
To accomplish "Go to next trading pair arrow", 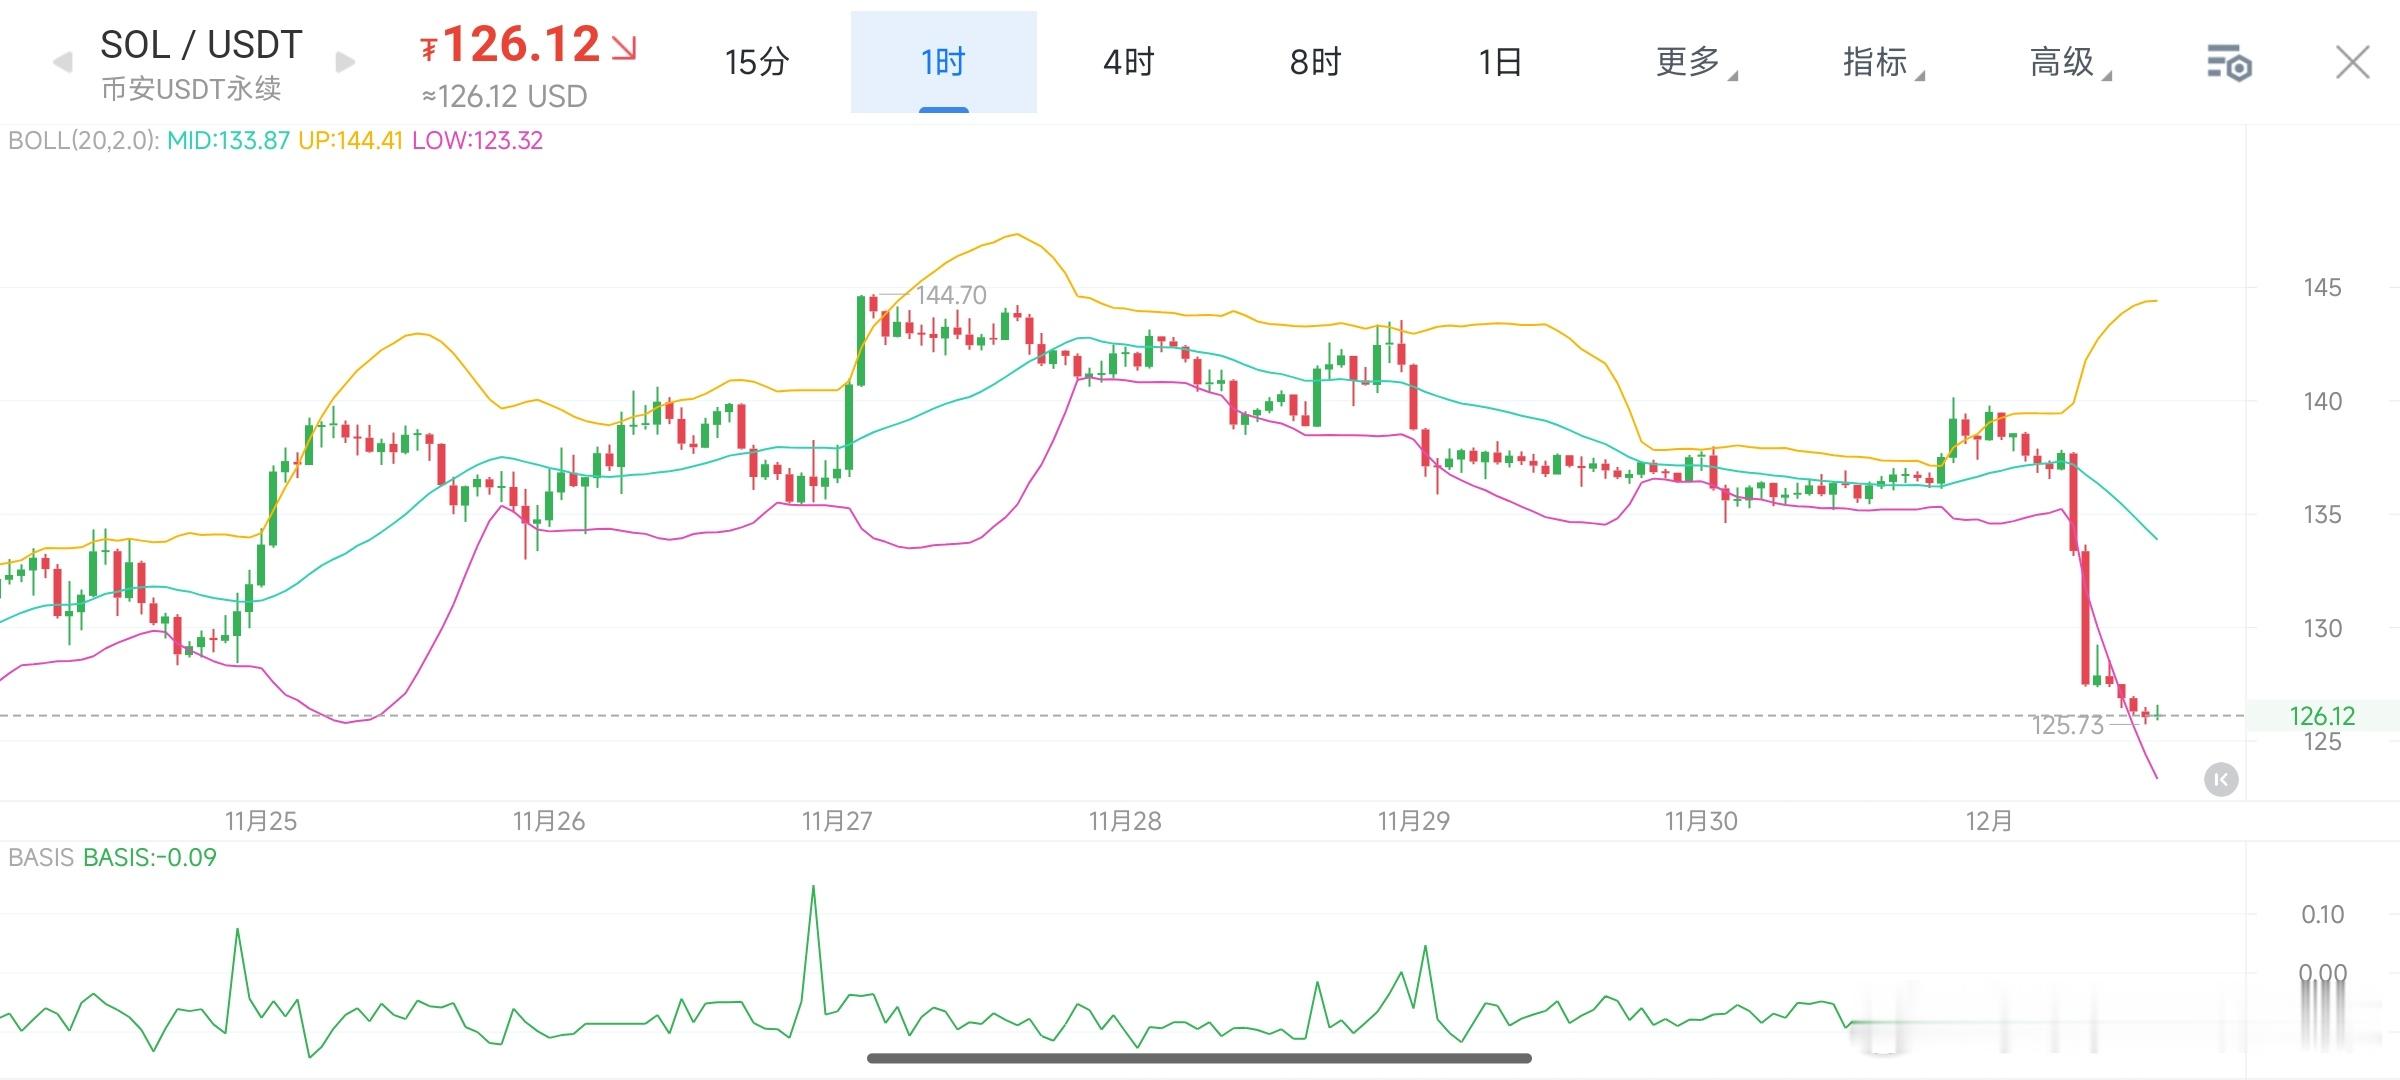I will pyautogui.click(x=345, y=63).
